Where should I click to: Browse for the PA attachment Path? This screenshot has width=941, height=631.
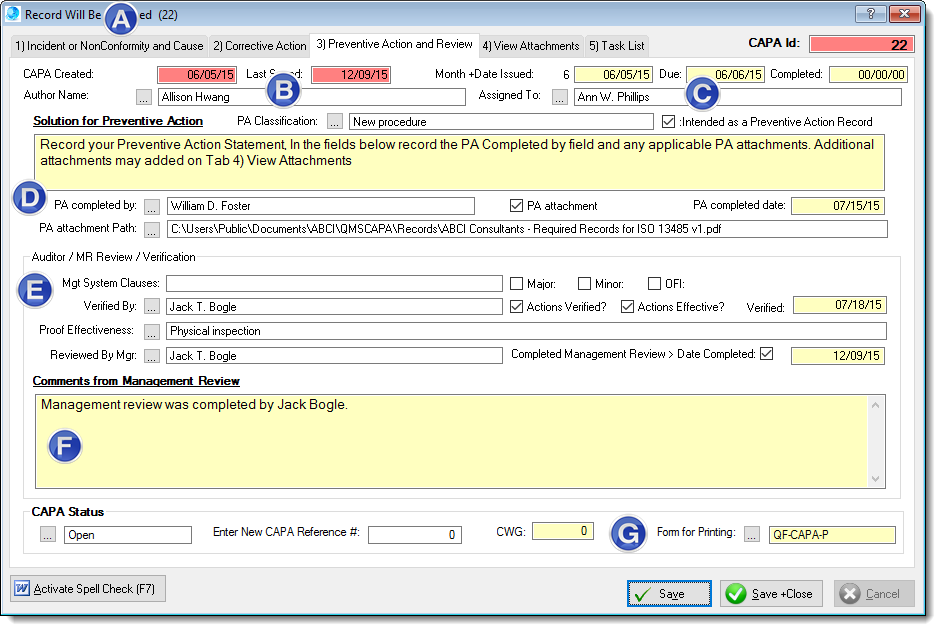coord(151,230)
